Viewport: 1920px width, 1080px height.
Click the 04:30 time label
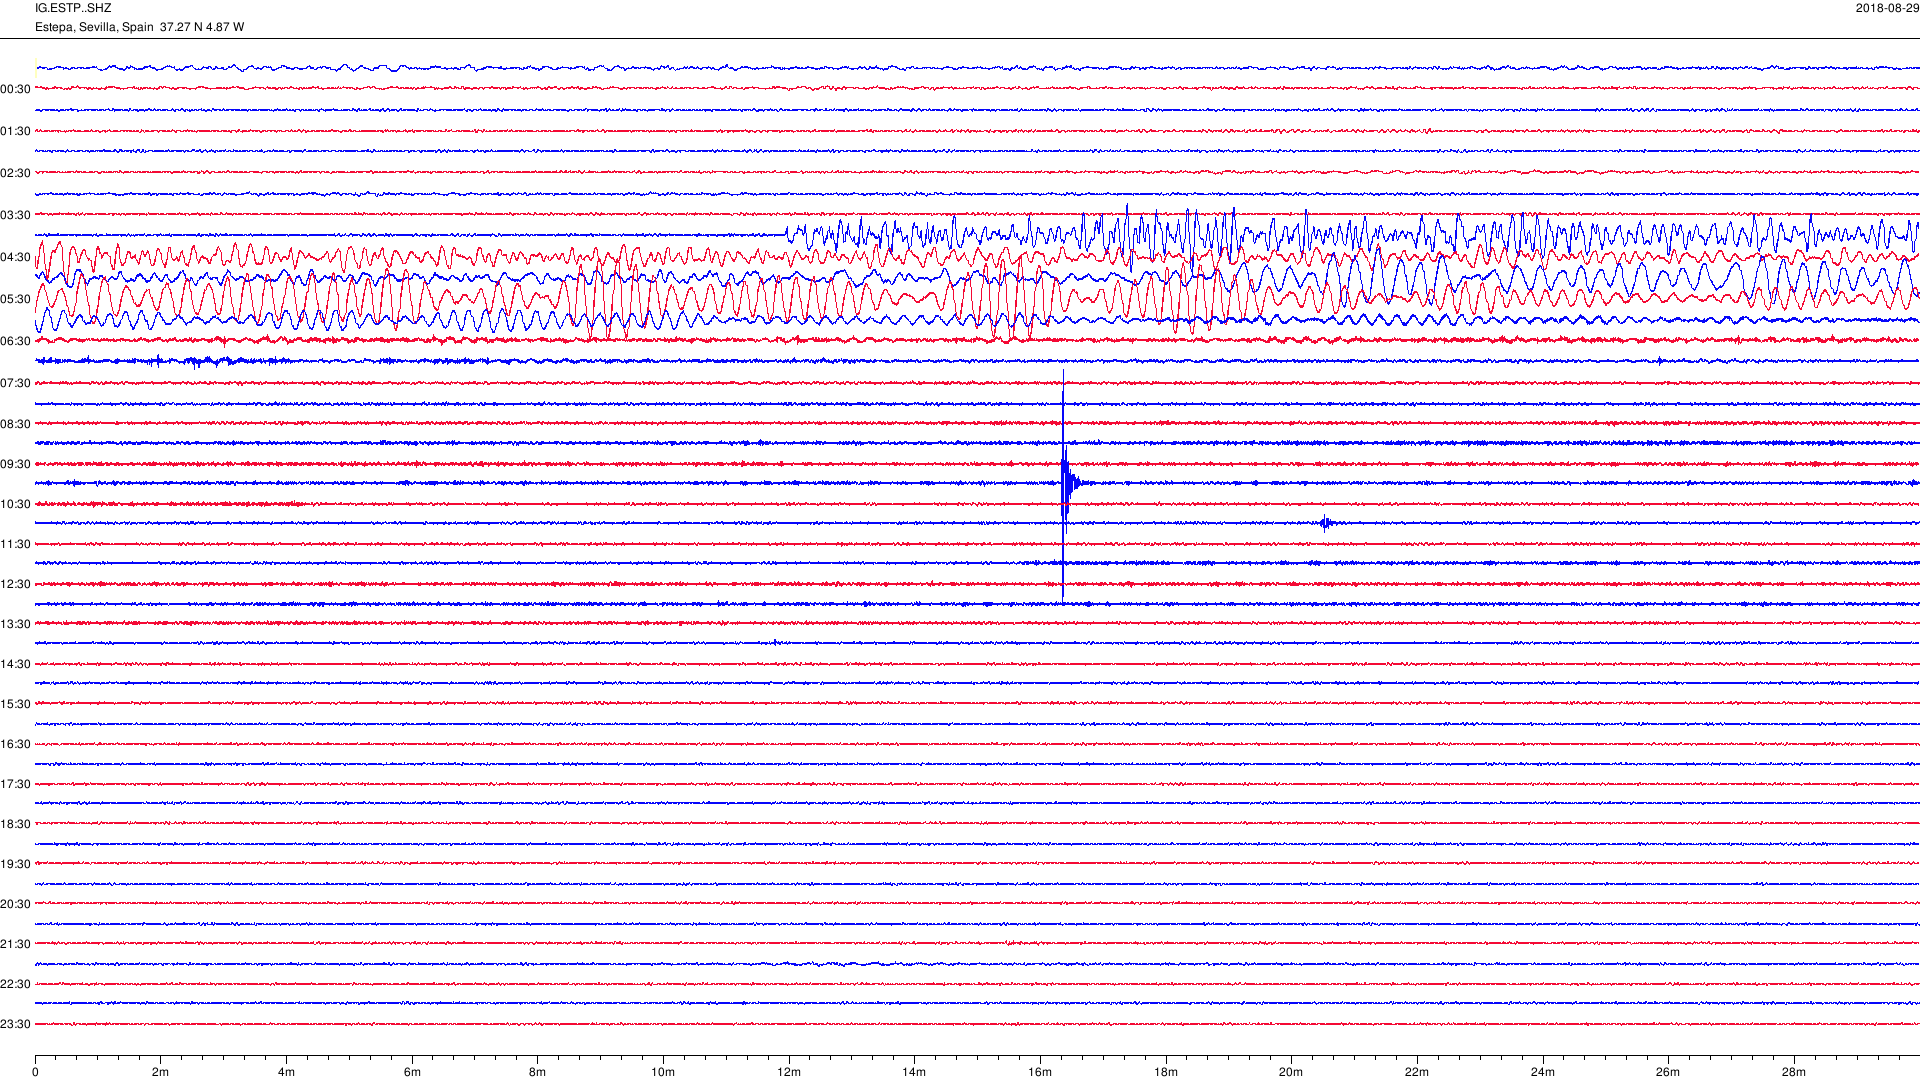tap(15, 257)
